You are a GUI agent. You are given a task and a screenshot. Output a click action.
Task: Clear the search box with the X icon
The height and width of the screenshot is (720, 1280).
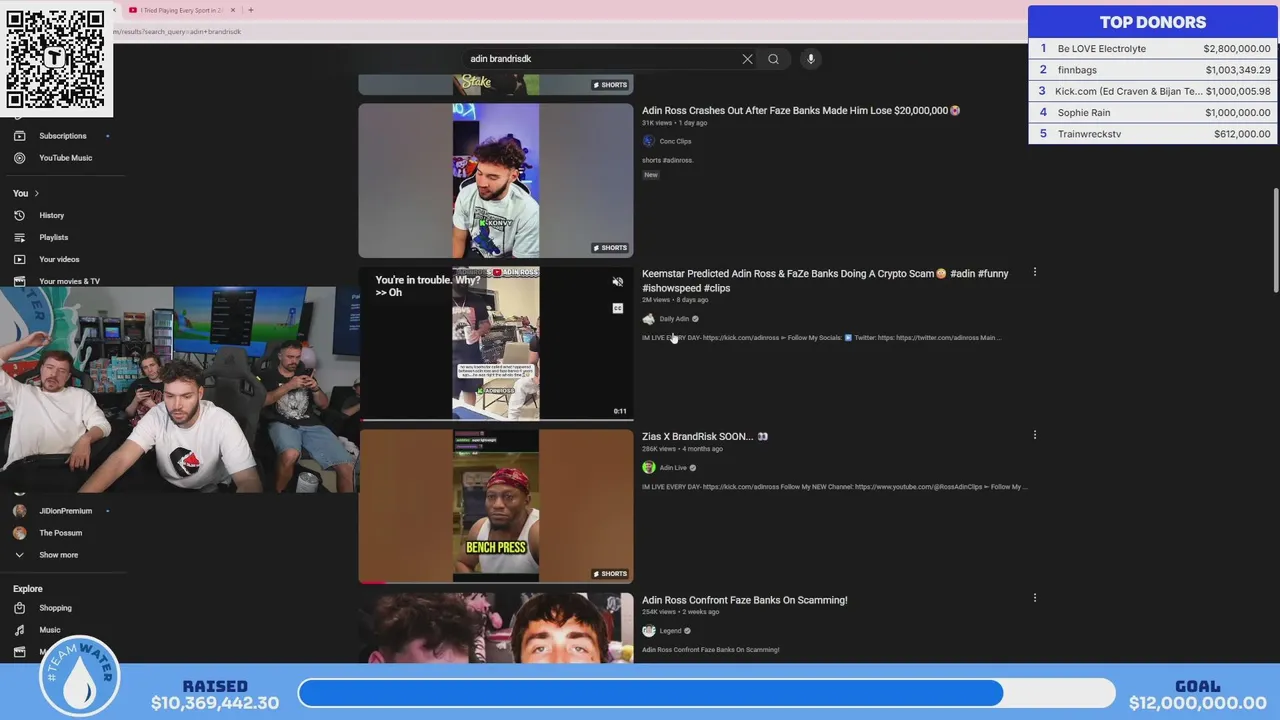pos(747,59)
